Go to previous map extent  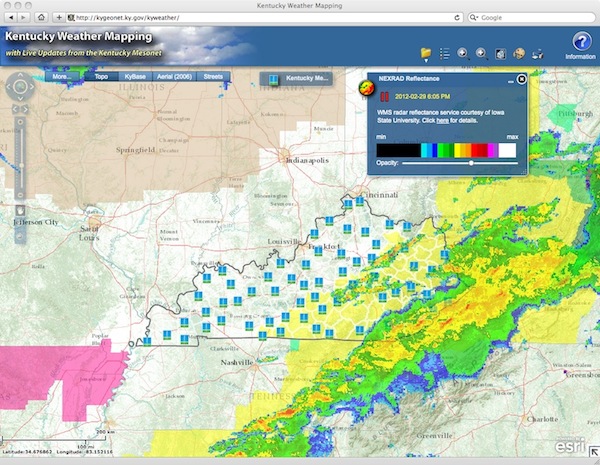16,109
